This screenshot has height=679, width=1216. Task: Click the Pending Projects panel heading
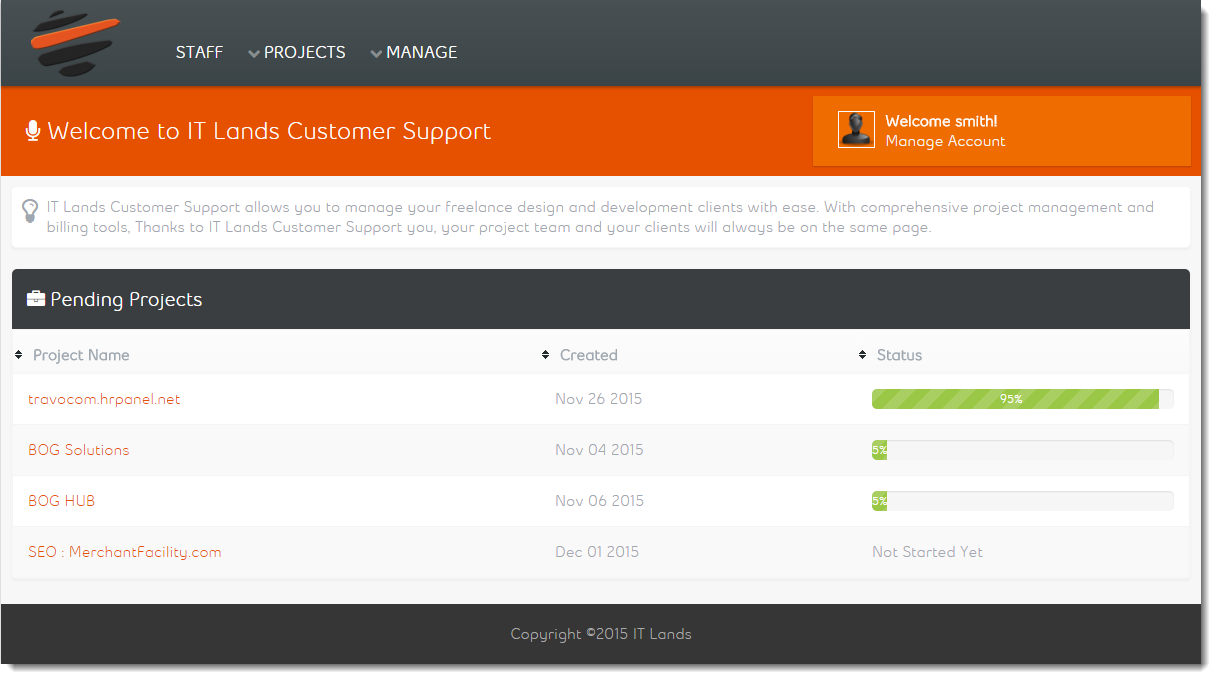point(126,299)
